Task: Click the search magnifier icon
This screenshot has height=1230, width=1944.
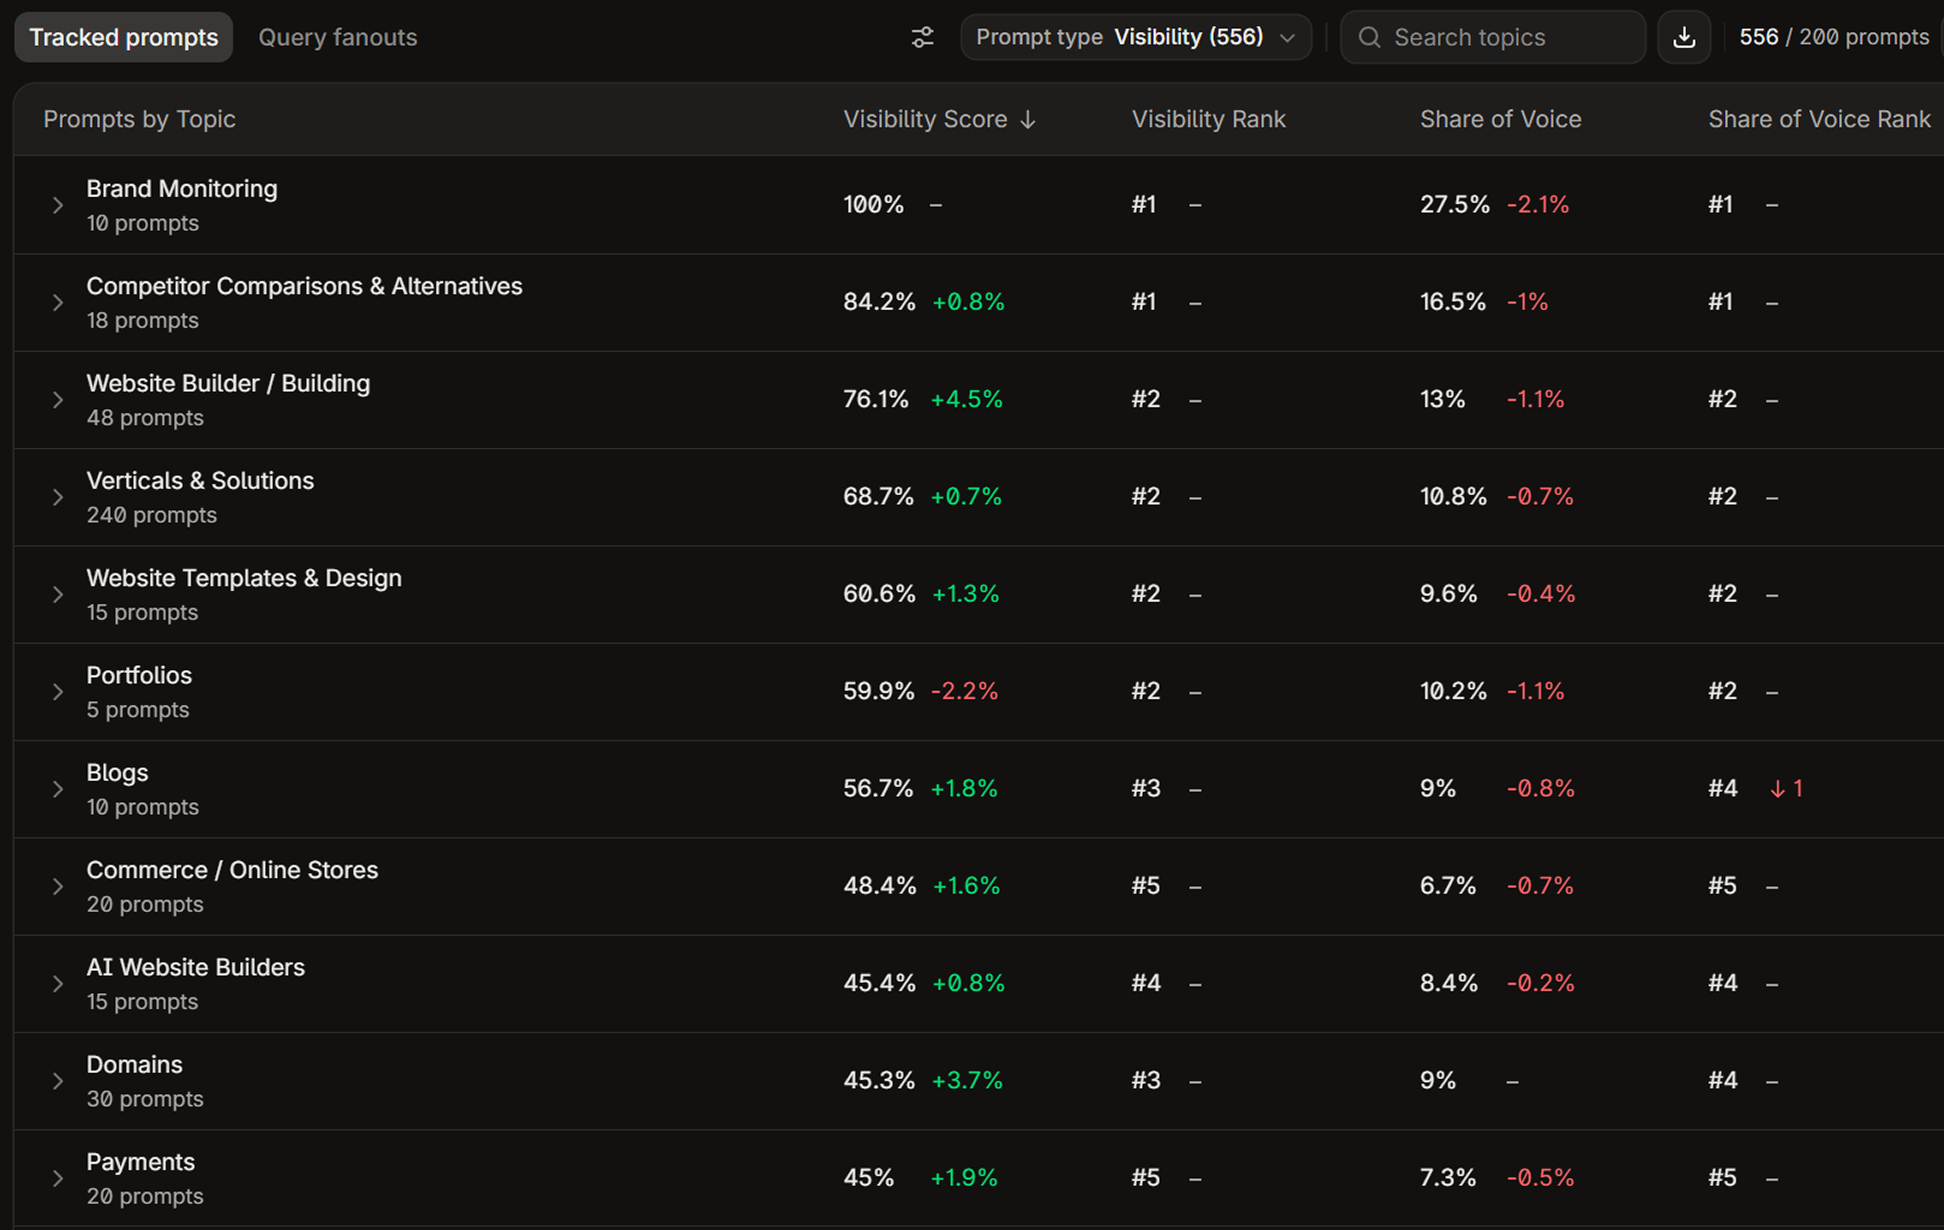Action: [1369, 37]
